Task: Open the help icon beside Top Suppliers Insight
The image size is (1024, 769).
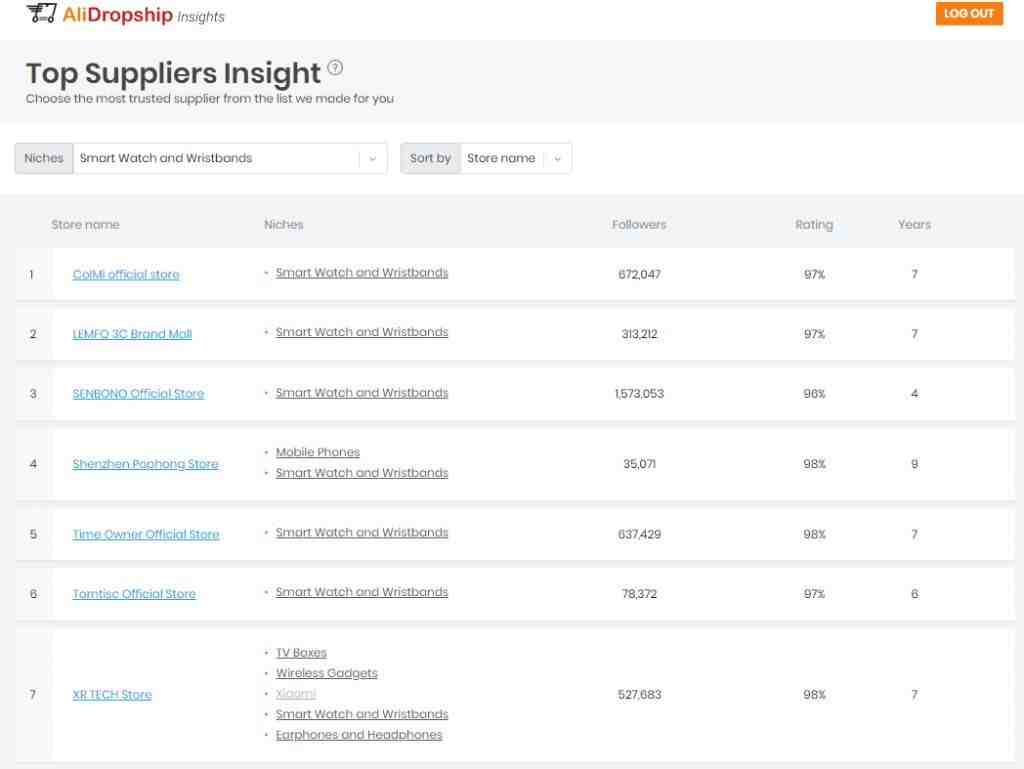Action: pos(335,67)
